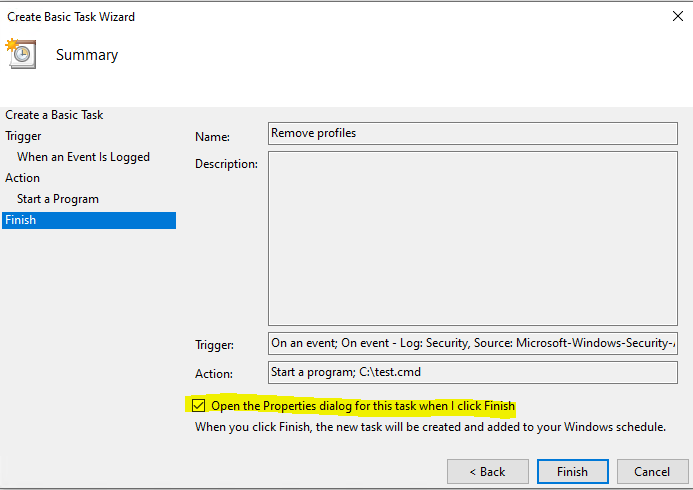
Task: Cancel the wizard
Action: pyautogui.click(x=652, y=471)
